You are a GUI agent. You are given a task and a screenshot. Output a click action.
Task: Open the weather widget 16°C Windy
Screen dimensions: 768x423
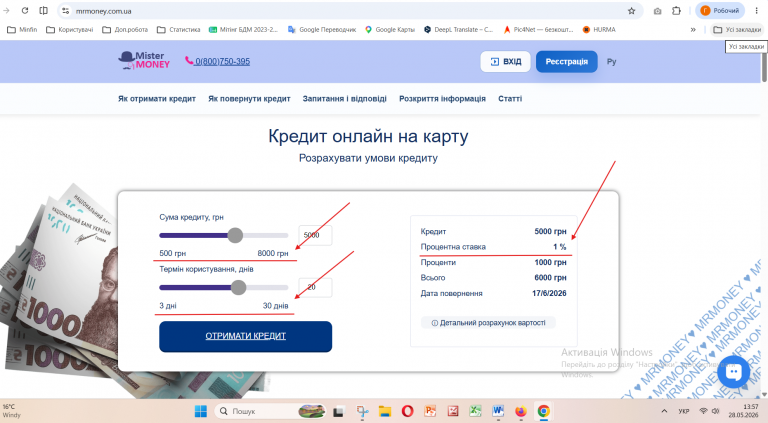(x=13, y=411)
